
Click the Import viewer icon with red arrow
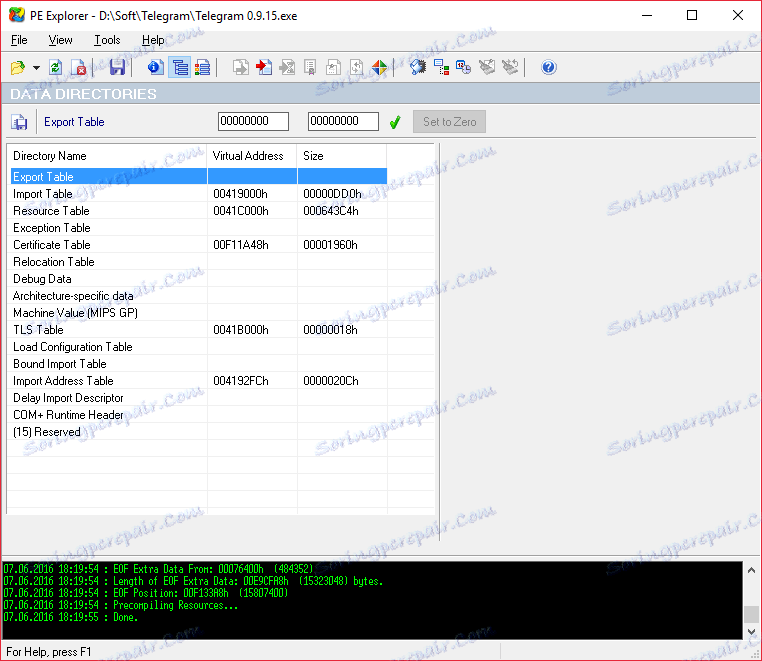[x=263, y=67]
